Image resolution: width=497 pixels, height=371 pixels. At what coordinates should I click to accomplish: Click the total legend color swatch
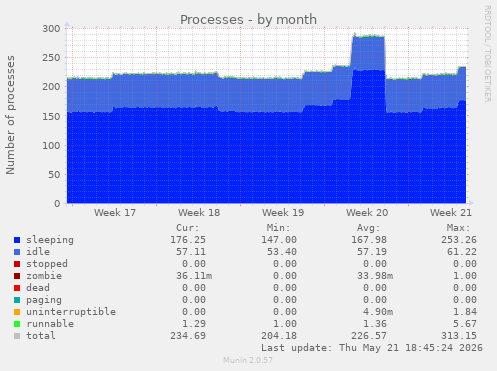pos(17,336)
